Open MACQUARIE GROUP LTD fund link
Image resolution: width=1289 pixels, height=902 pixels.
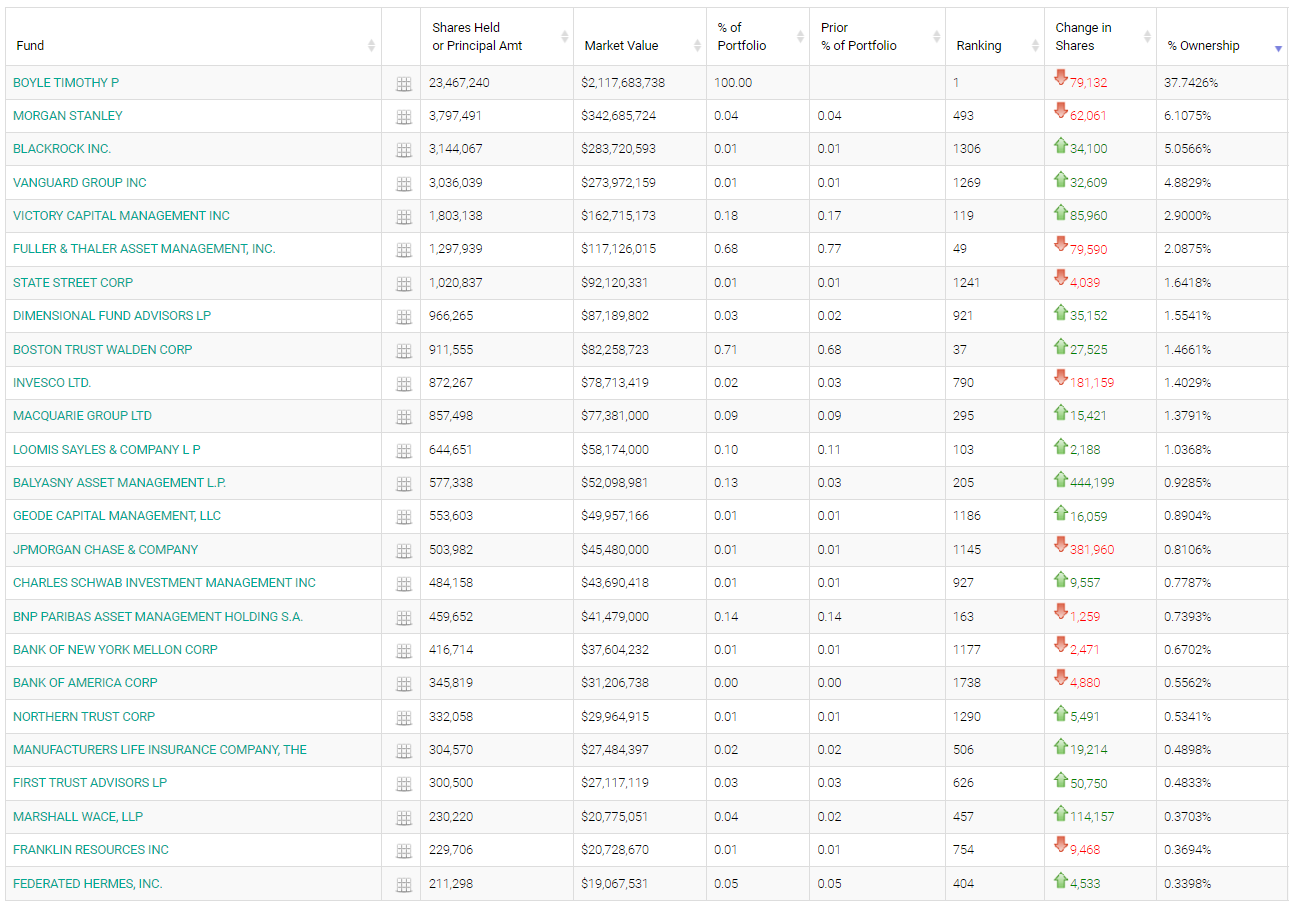tap(82, 415)
